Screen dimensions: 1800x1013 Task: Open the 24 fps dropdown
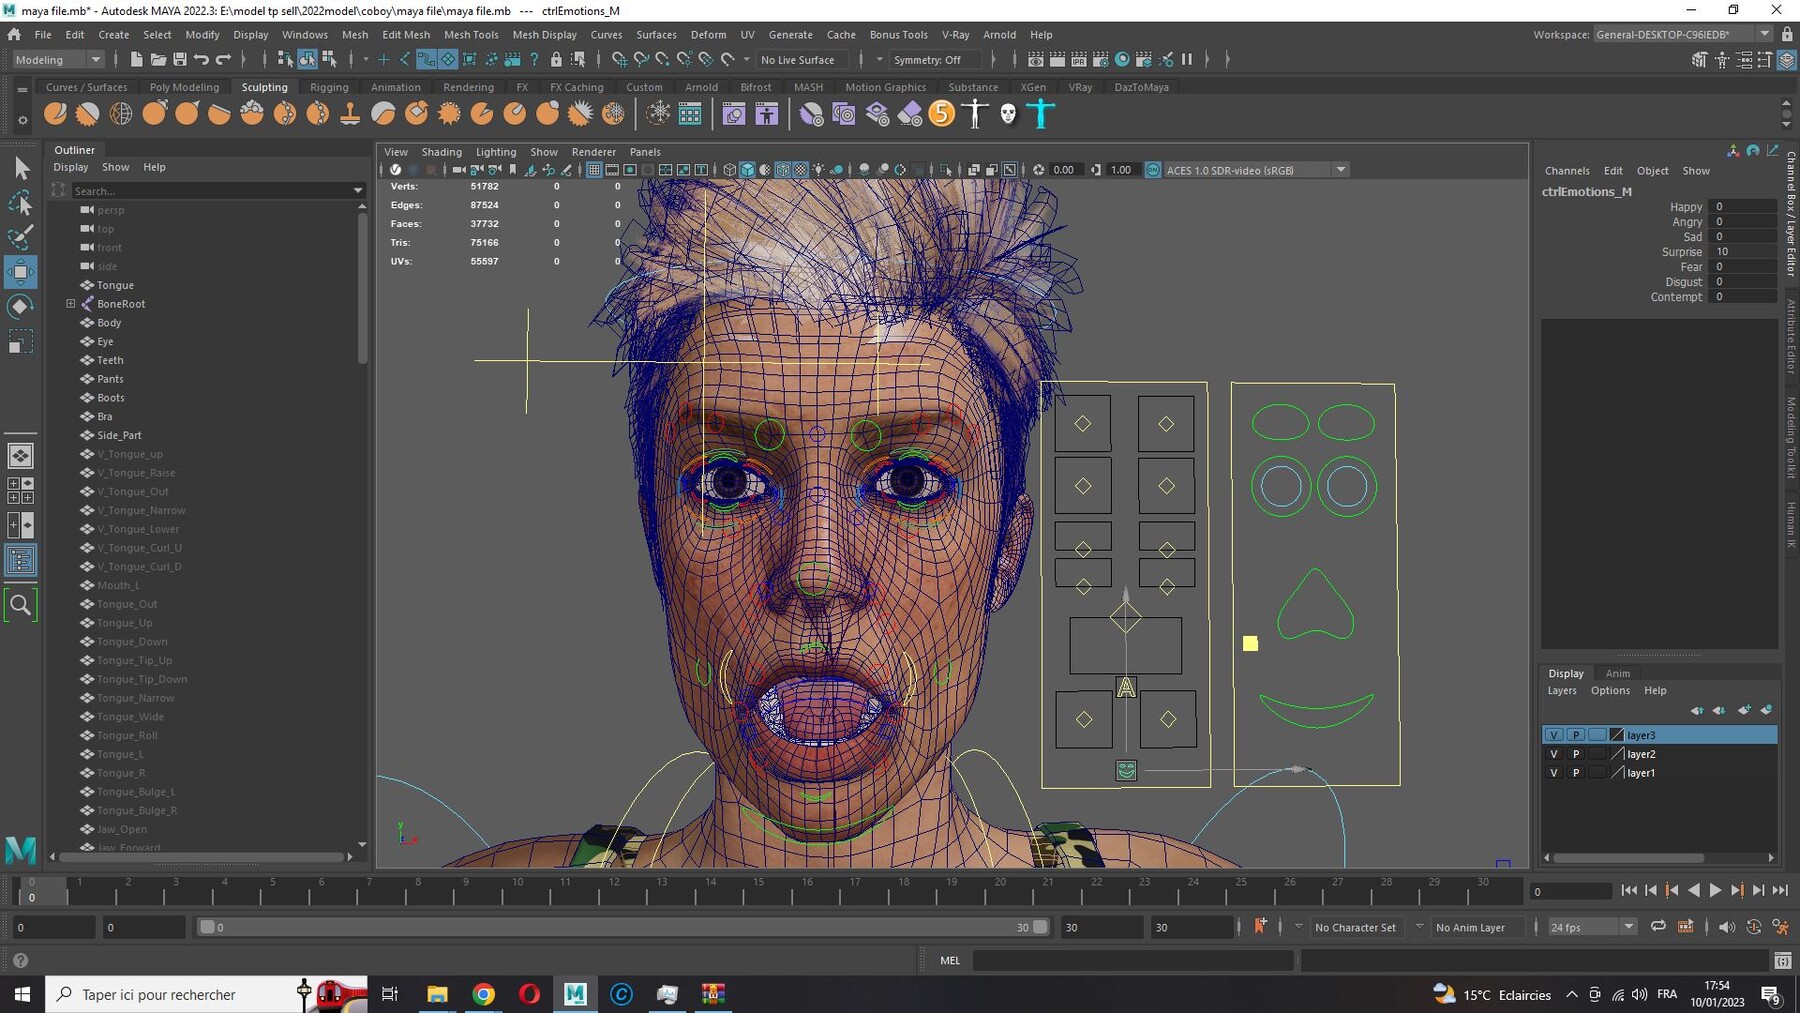(x=1592, y=927)
